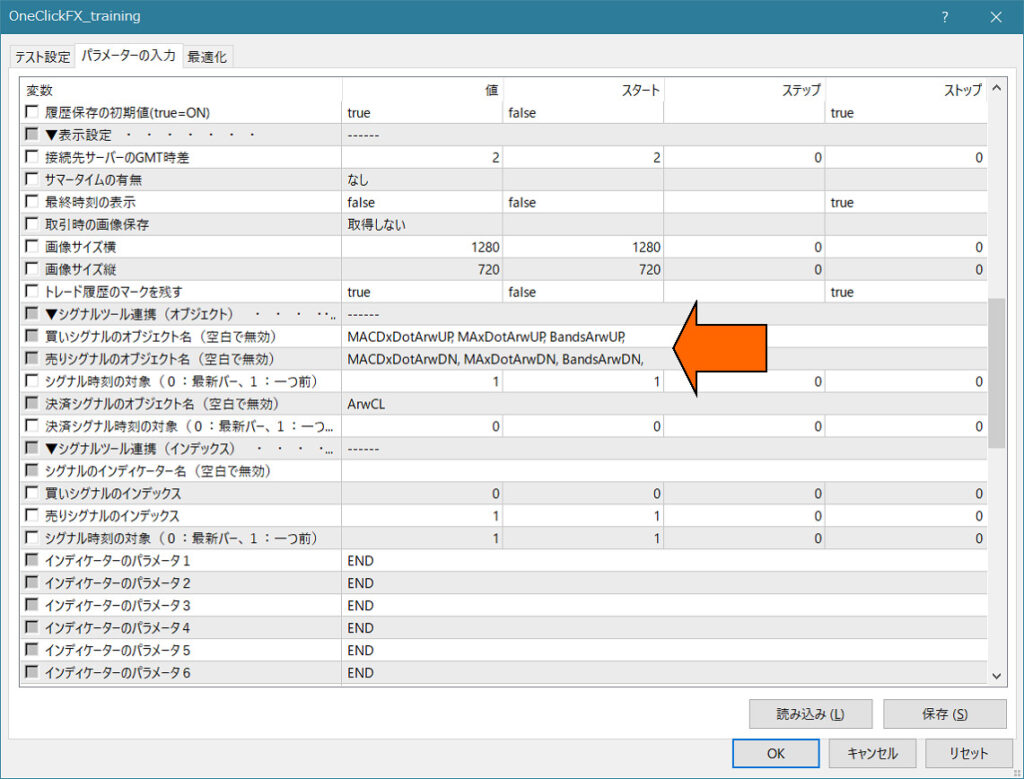
Task: Enable checkbox for 接続先サーバーのGMT時差
Action: 32,157
